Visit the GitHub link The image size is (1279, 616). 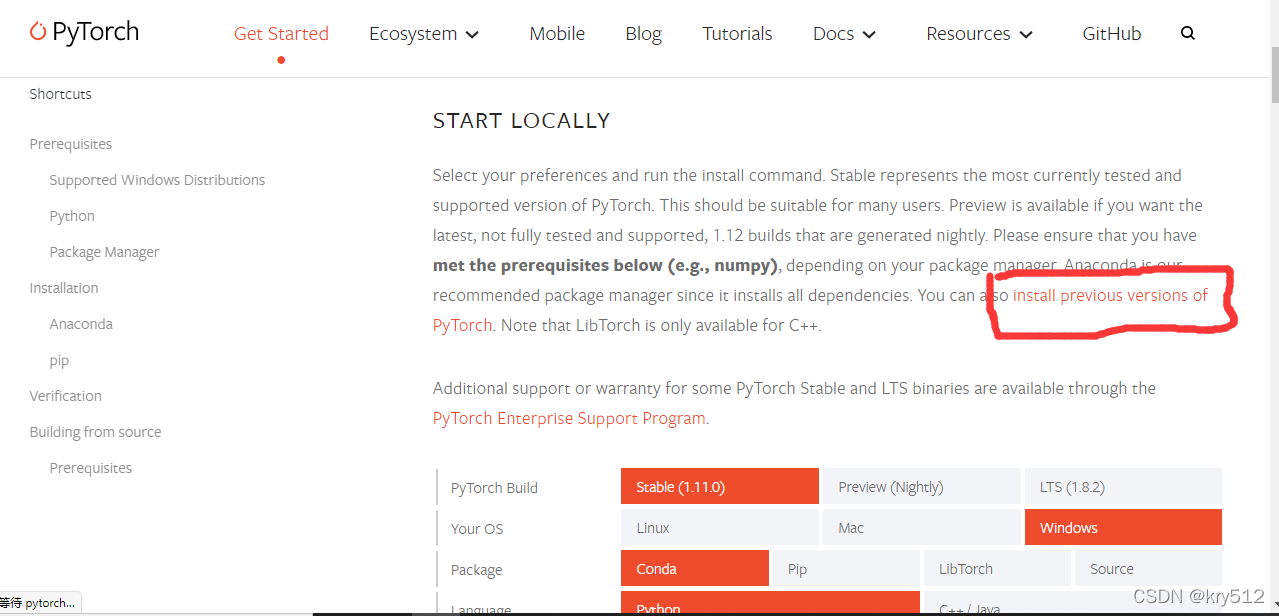[1111, 33]
